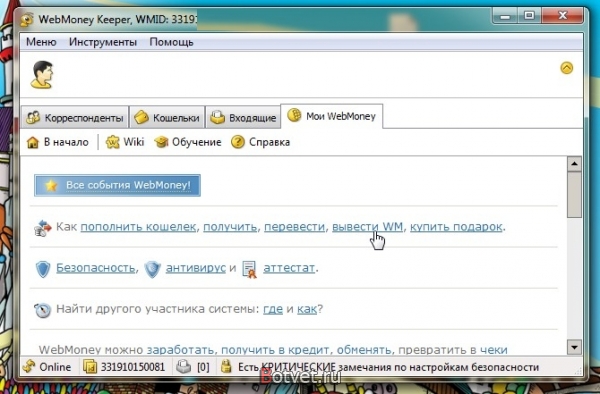
Task: Click the как link after где
Action: point(307,309)
